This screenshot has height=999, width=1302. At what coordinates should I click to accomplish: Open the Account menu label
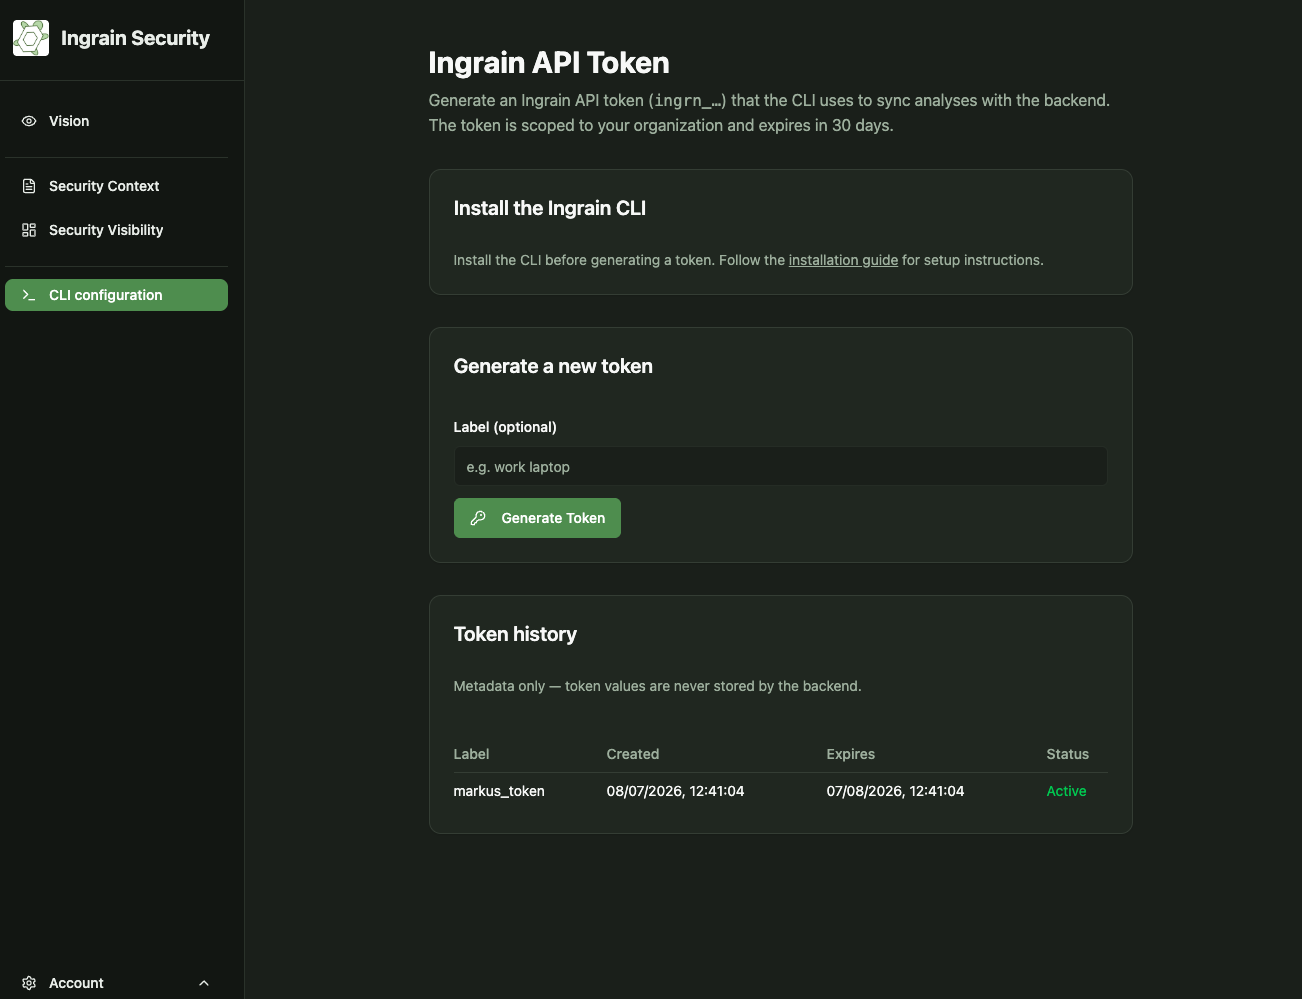coord(76,983)
